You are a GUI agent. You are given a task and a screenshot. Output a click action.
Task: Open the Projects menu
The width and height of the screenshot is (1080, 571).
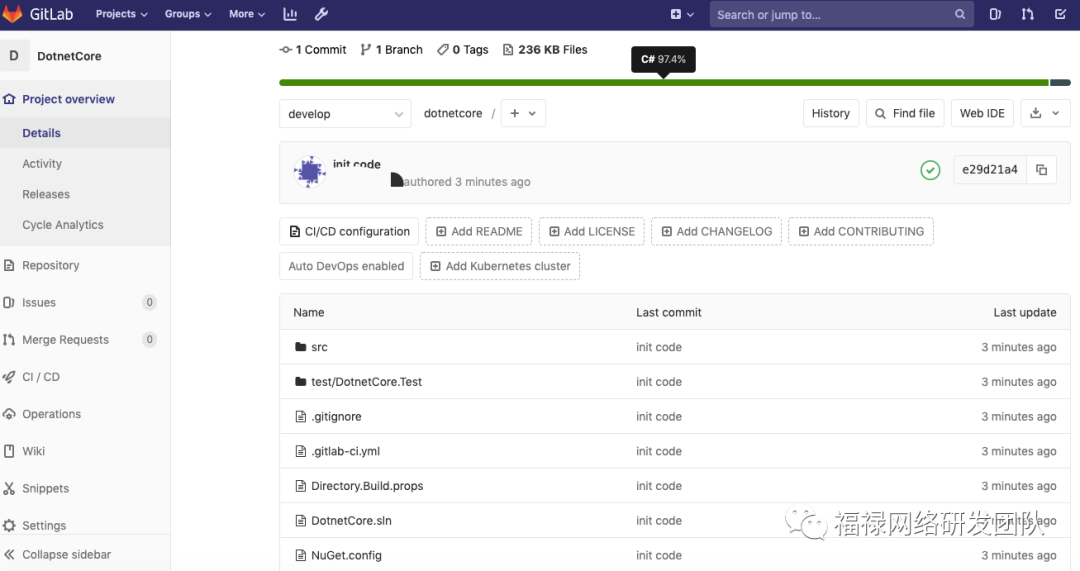pos(121,14)
